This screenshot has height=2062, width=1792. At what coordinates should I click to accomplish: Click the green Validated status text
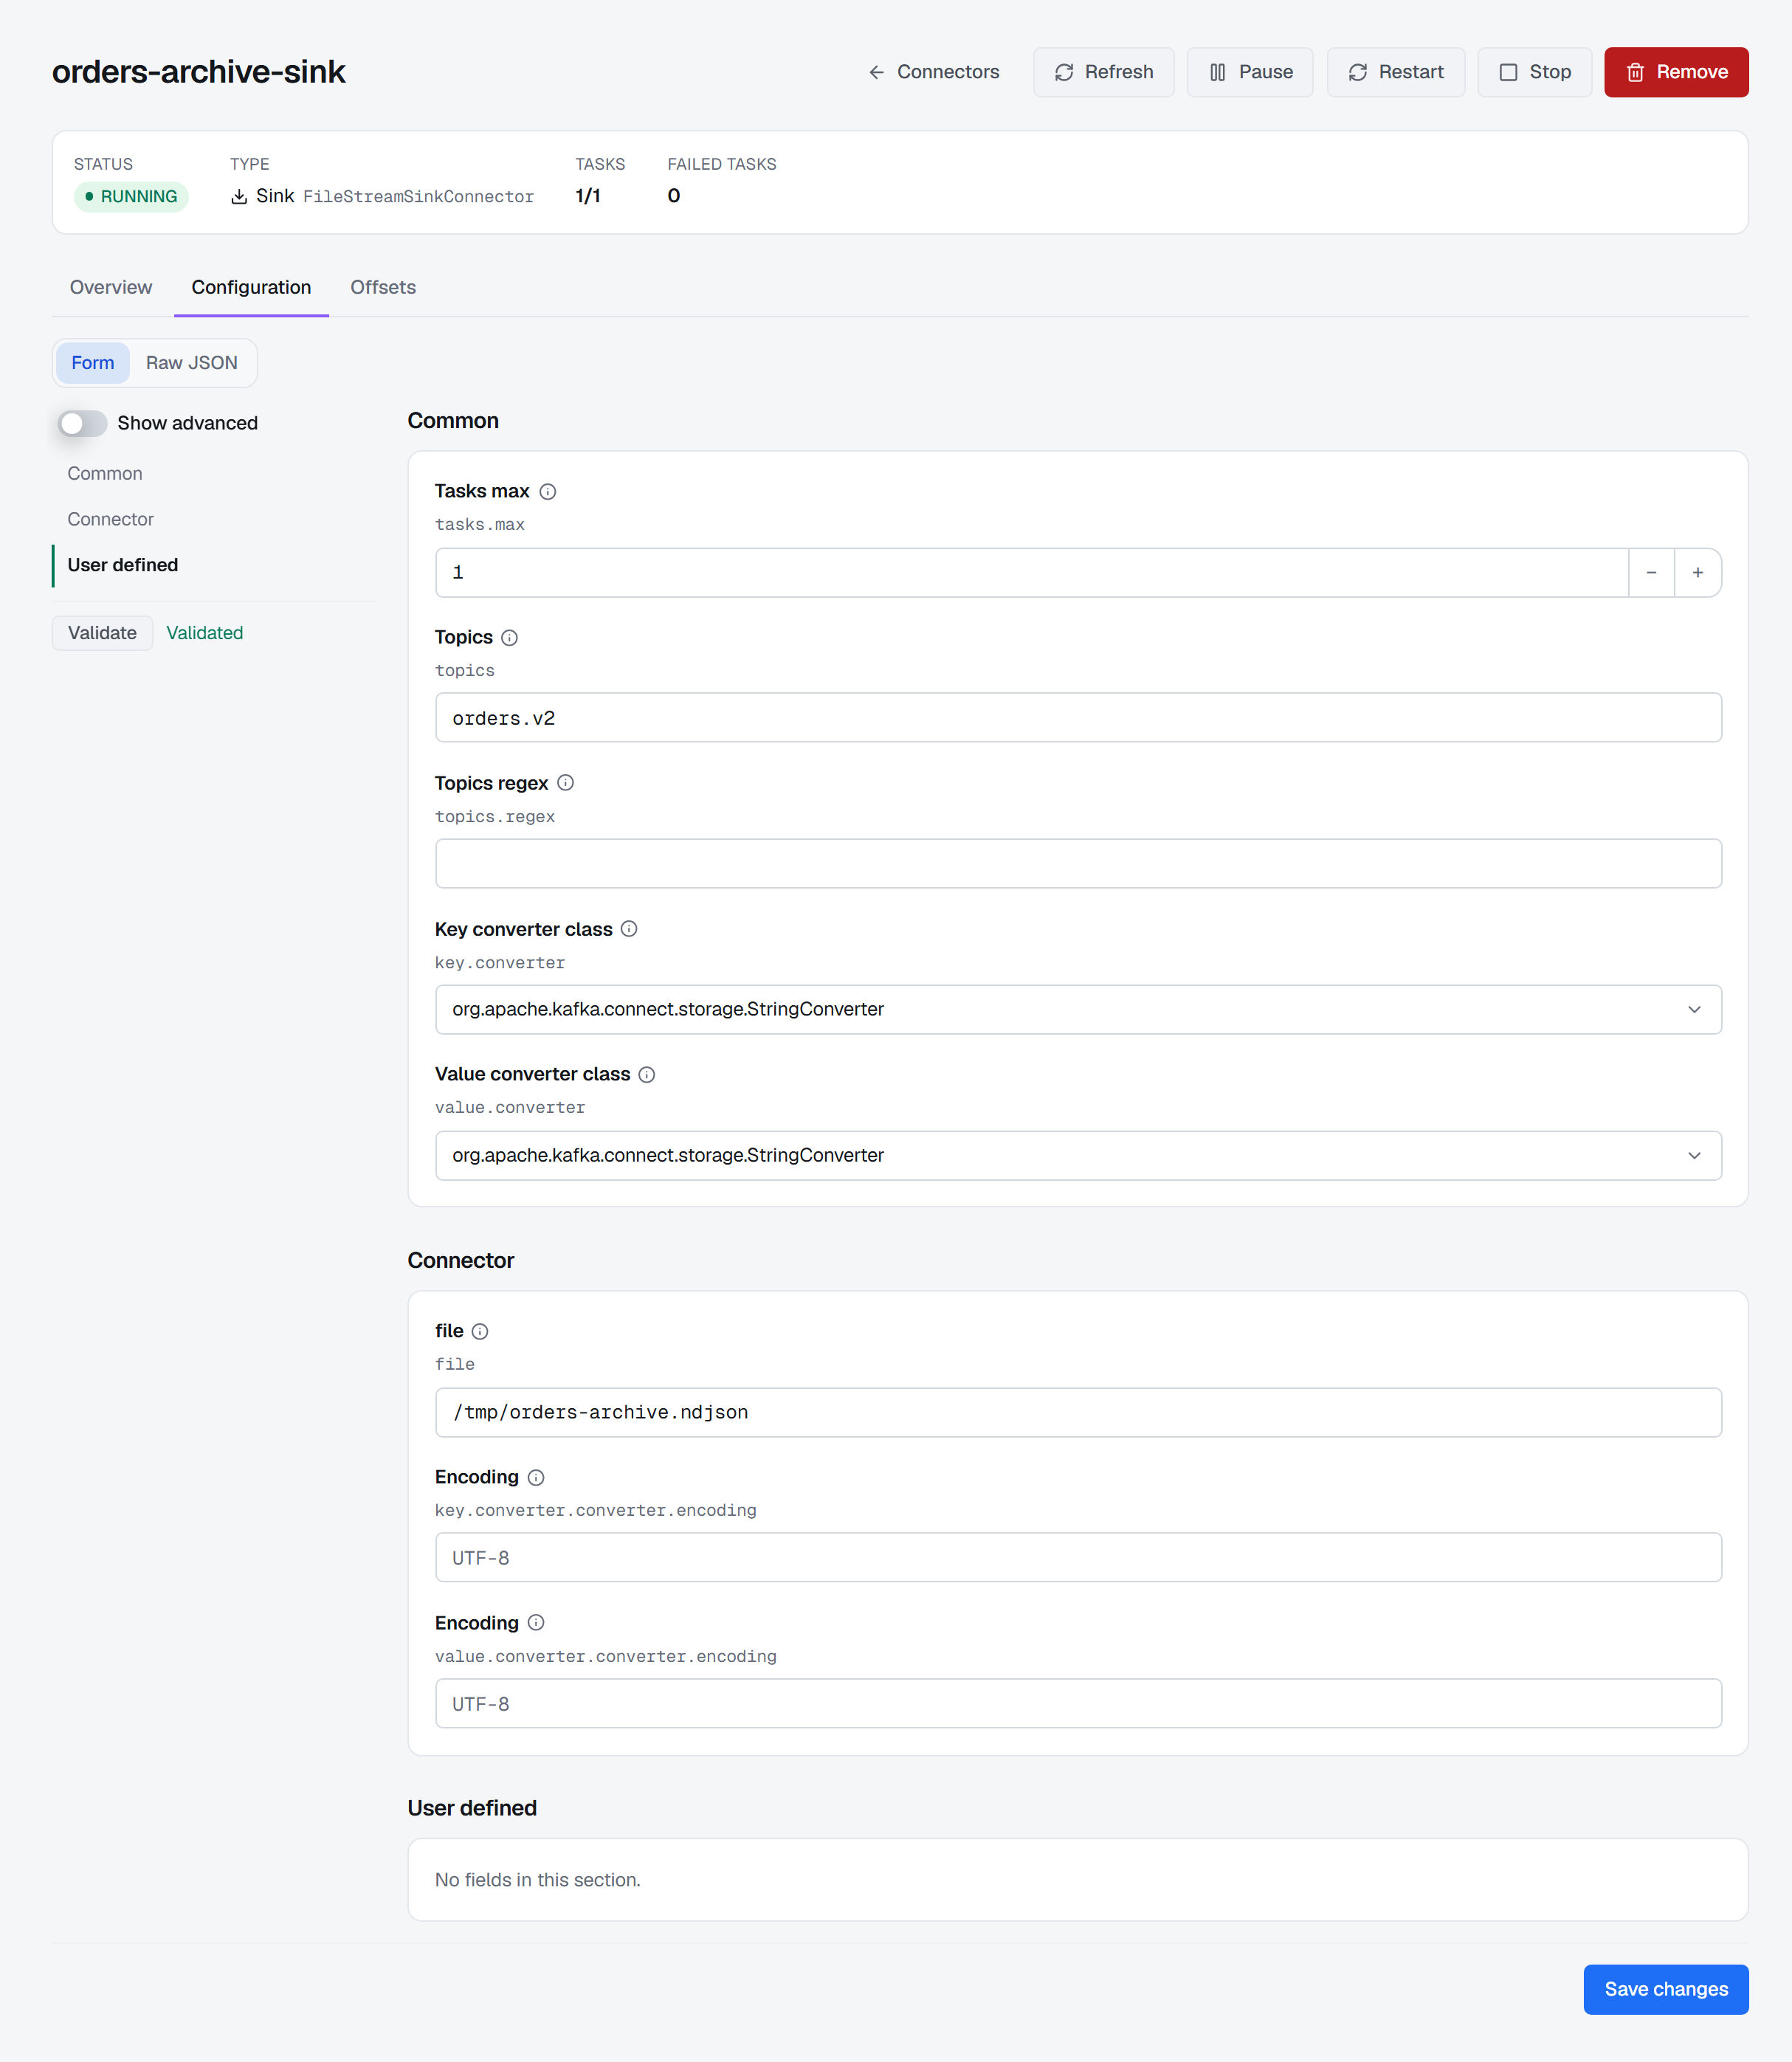[x=205, y=633]
